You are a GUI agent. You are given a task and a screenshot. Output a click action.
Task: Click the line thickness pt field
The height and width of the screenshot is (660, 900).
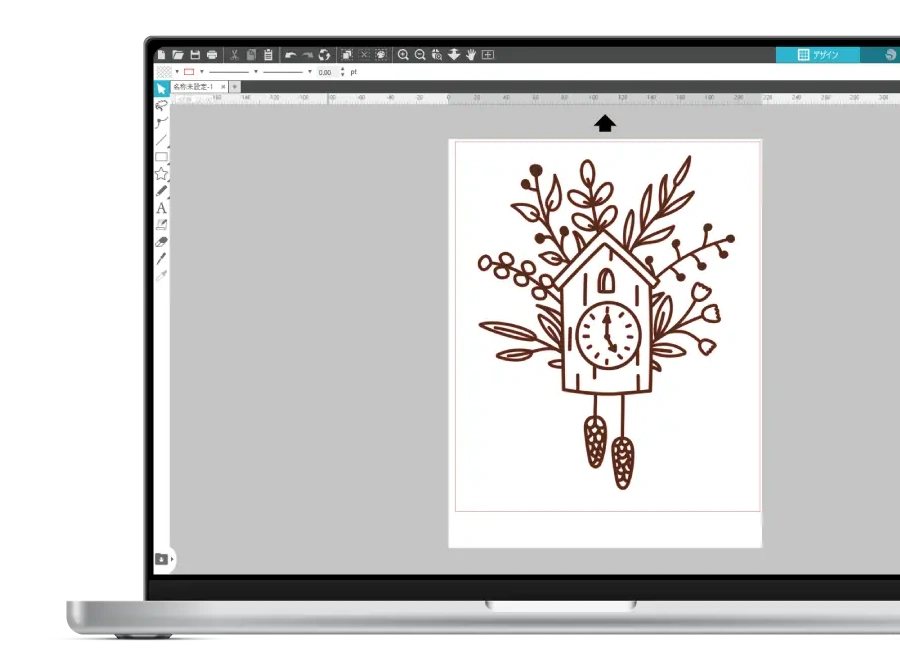pyautogui.click(x=325, y=72)
